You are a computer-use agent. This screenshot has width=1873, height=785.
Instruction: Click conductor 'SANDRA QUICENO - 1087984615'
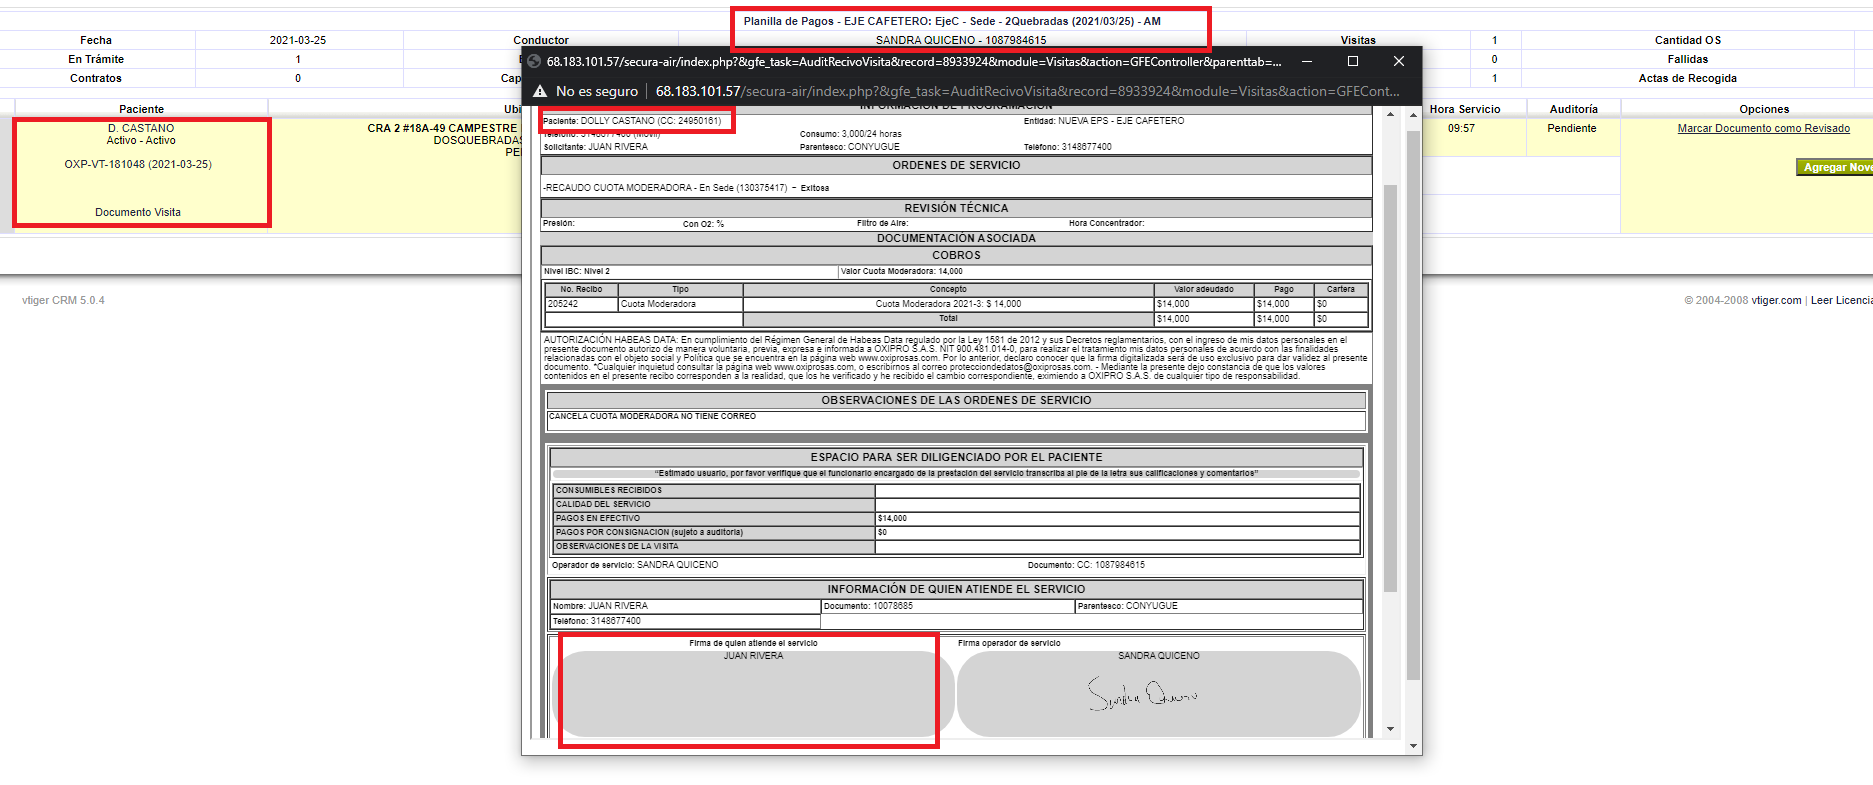[961, 40]
